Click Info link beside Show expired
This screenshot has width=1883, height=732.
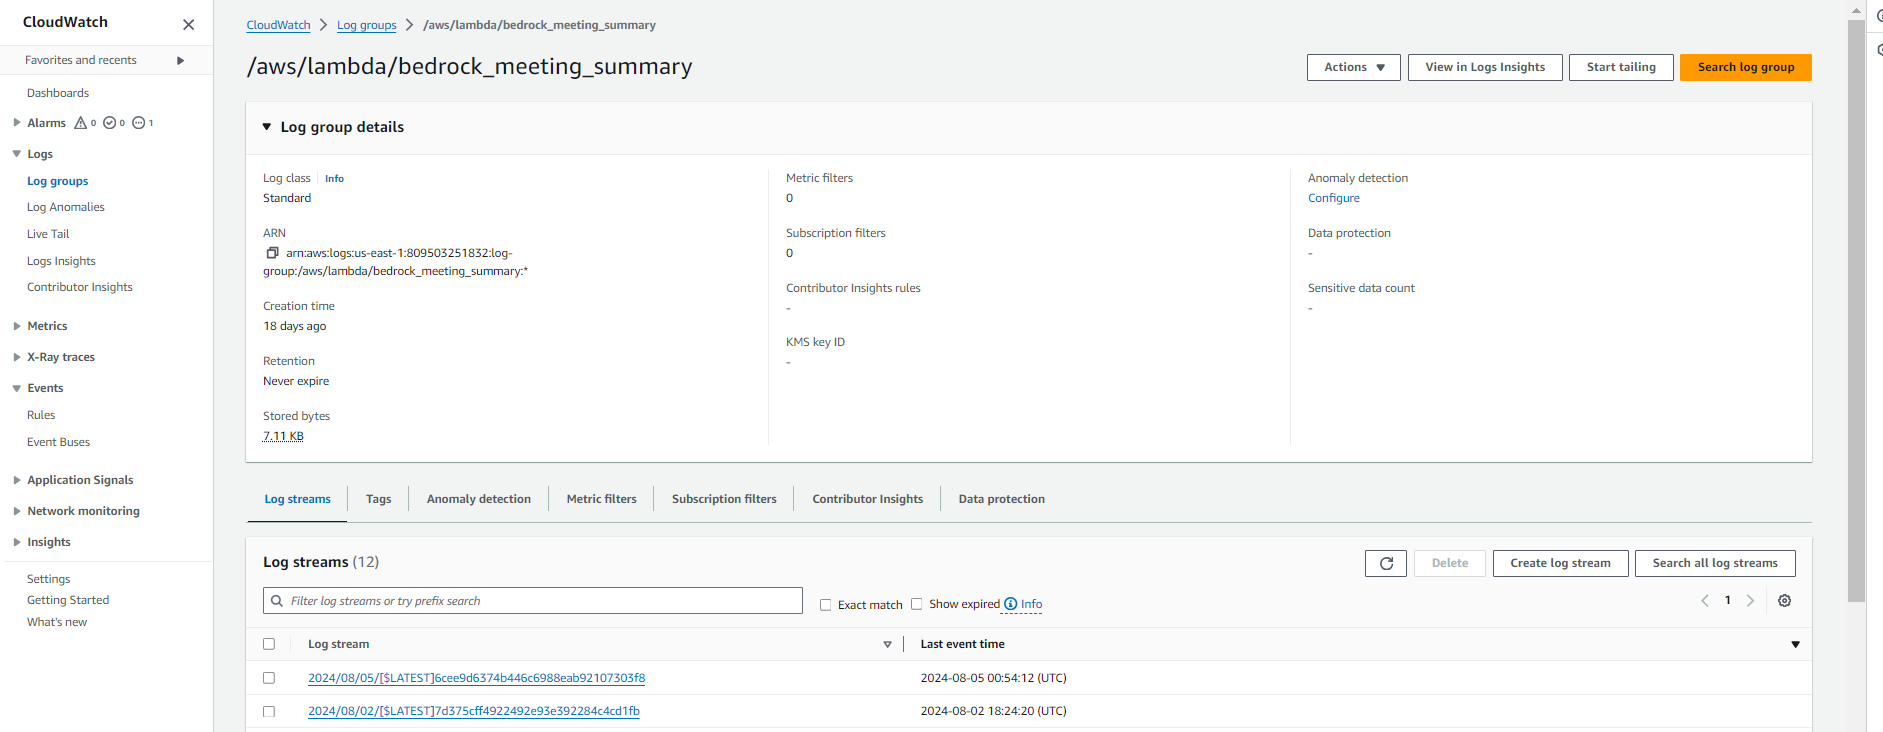point(1031,604)
